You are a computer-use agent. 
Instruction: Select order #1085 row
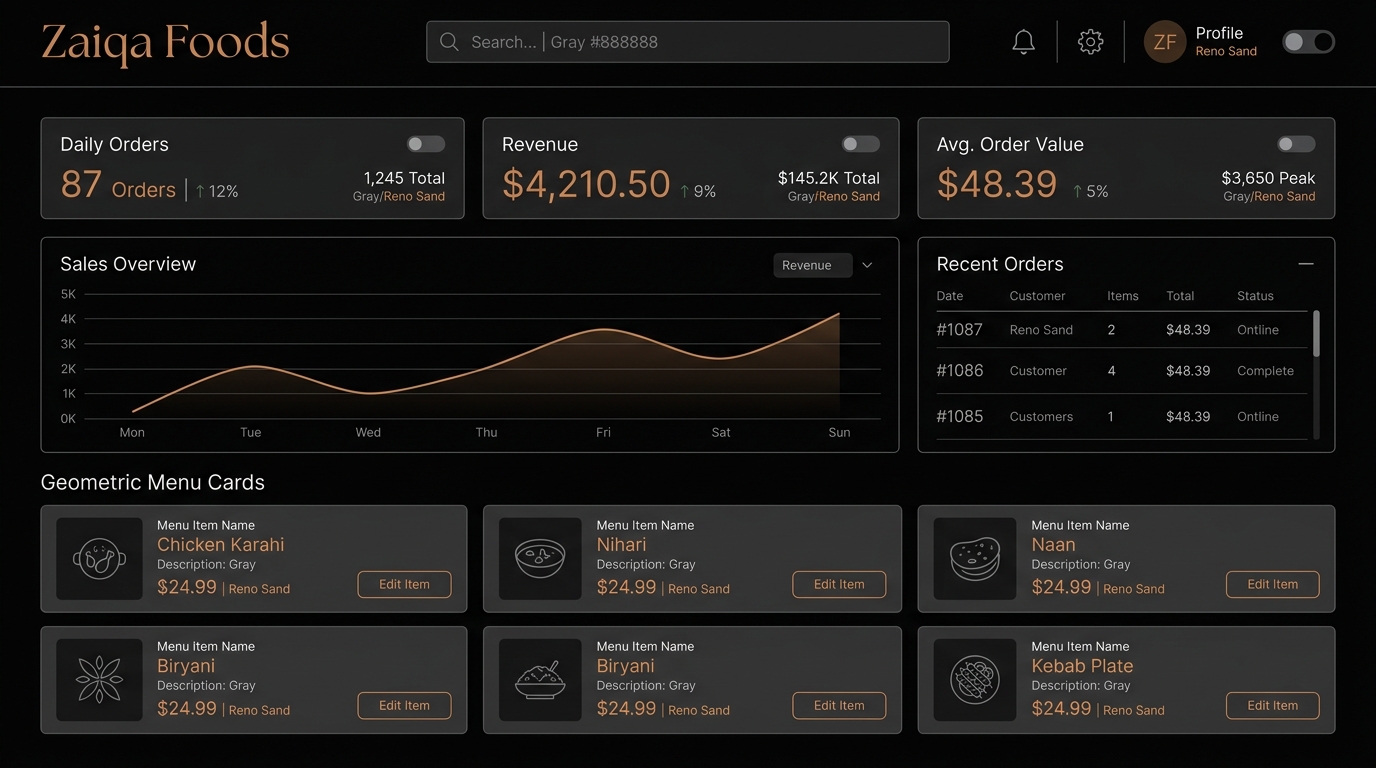tap(1121, 416)
